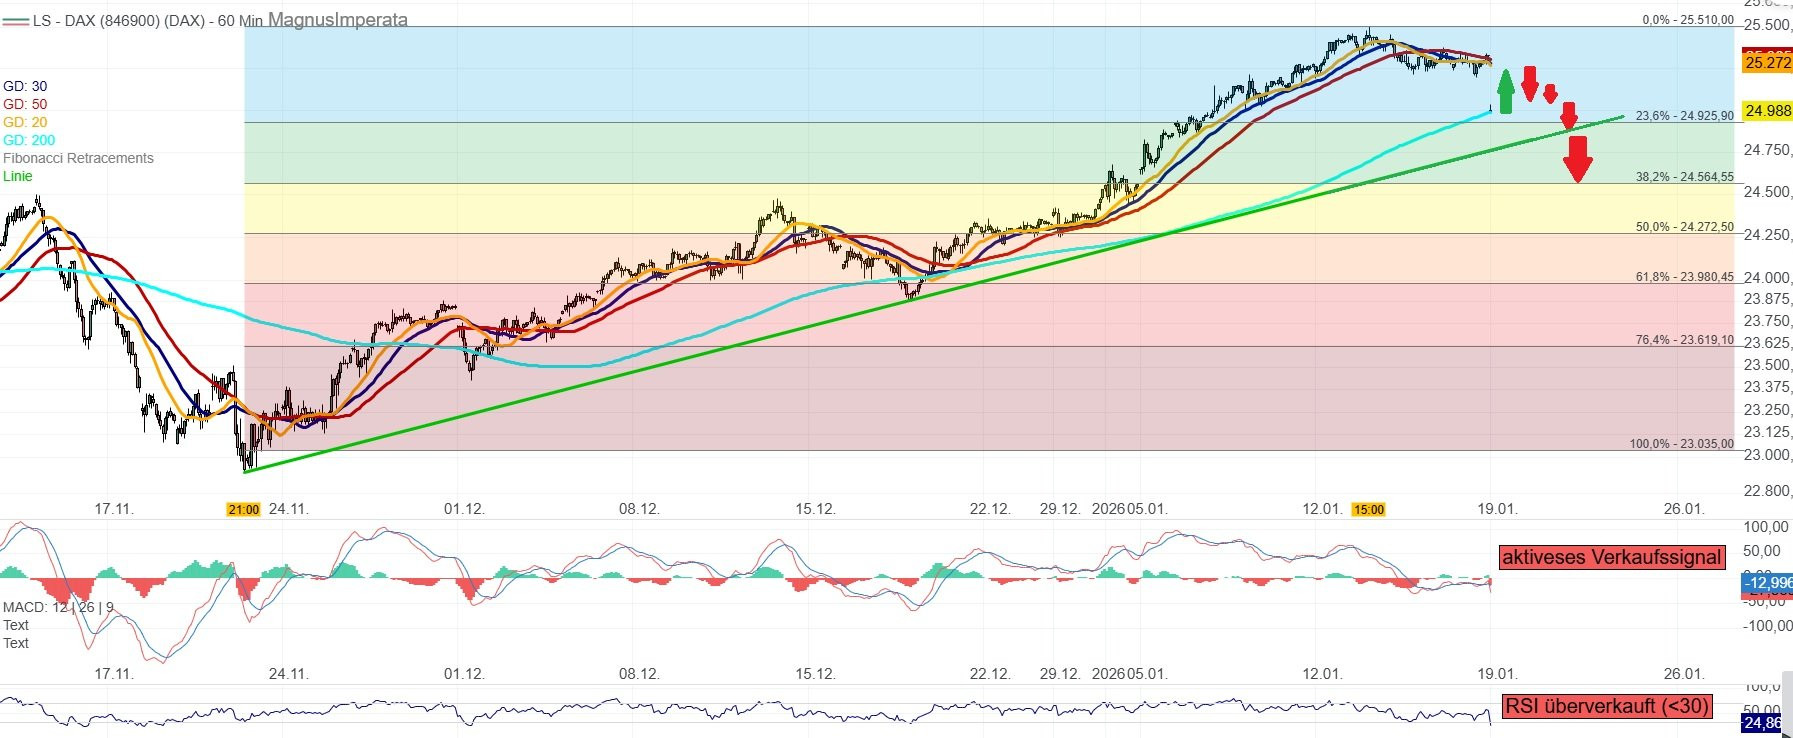Click the LS - DAX chart title

[148, 20]
